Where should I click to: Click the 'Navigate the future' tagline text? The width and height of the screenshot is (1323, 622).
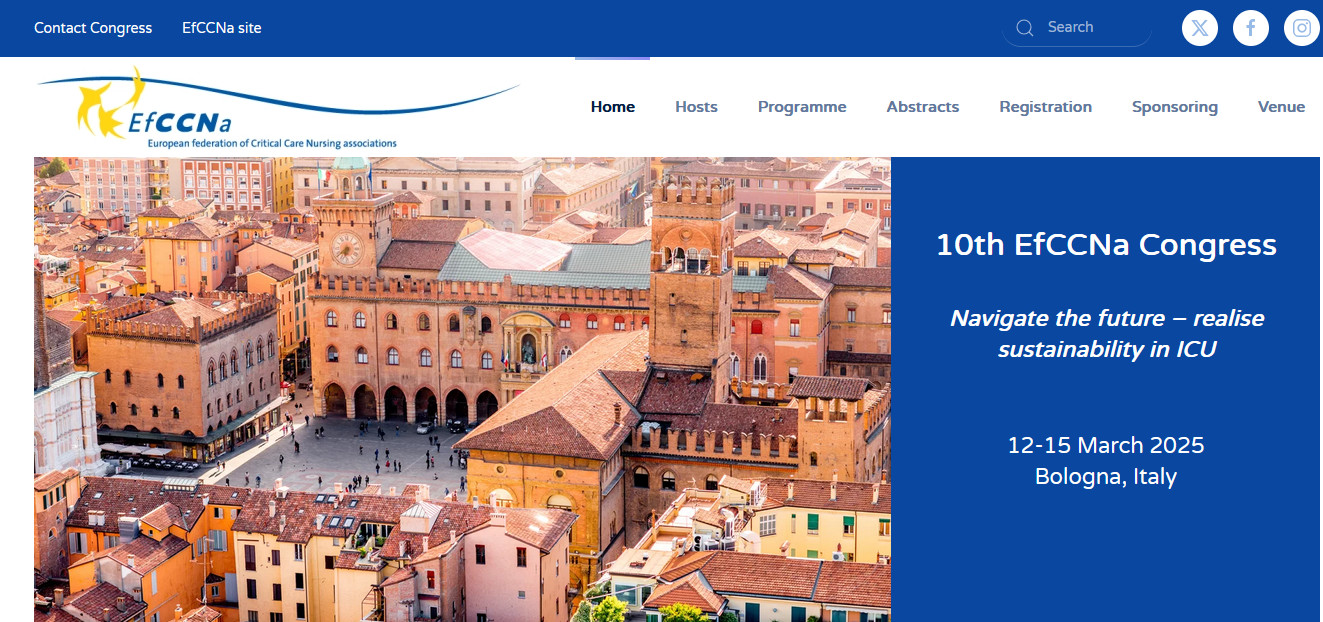pos(1106,334)
